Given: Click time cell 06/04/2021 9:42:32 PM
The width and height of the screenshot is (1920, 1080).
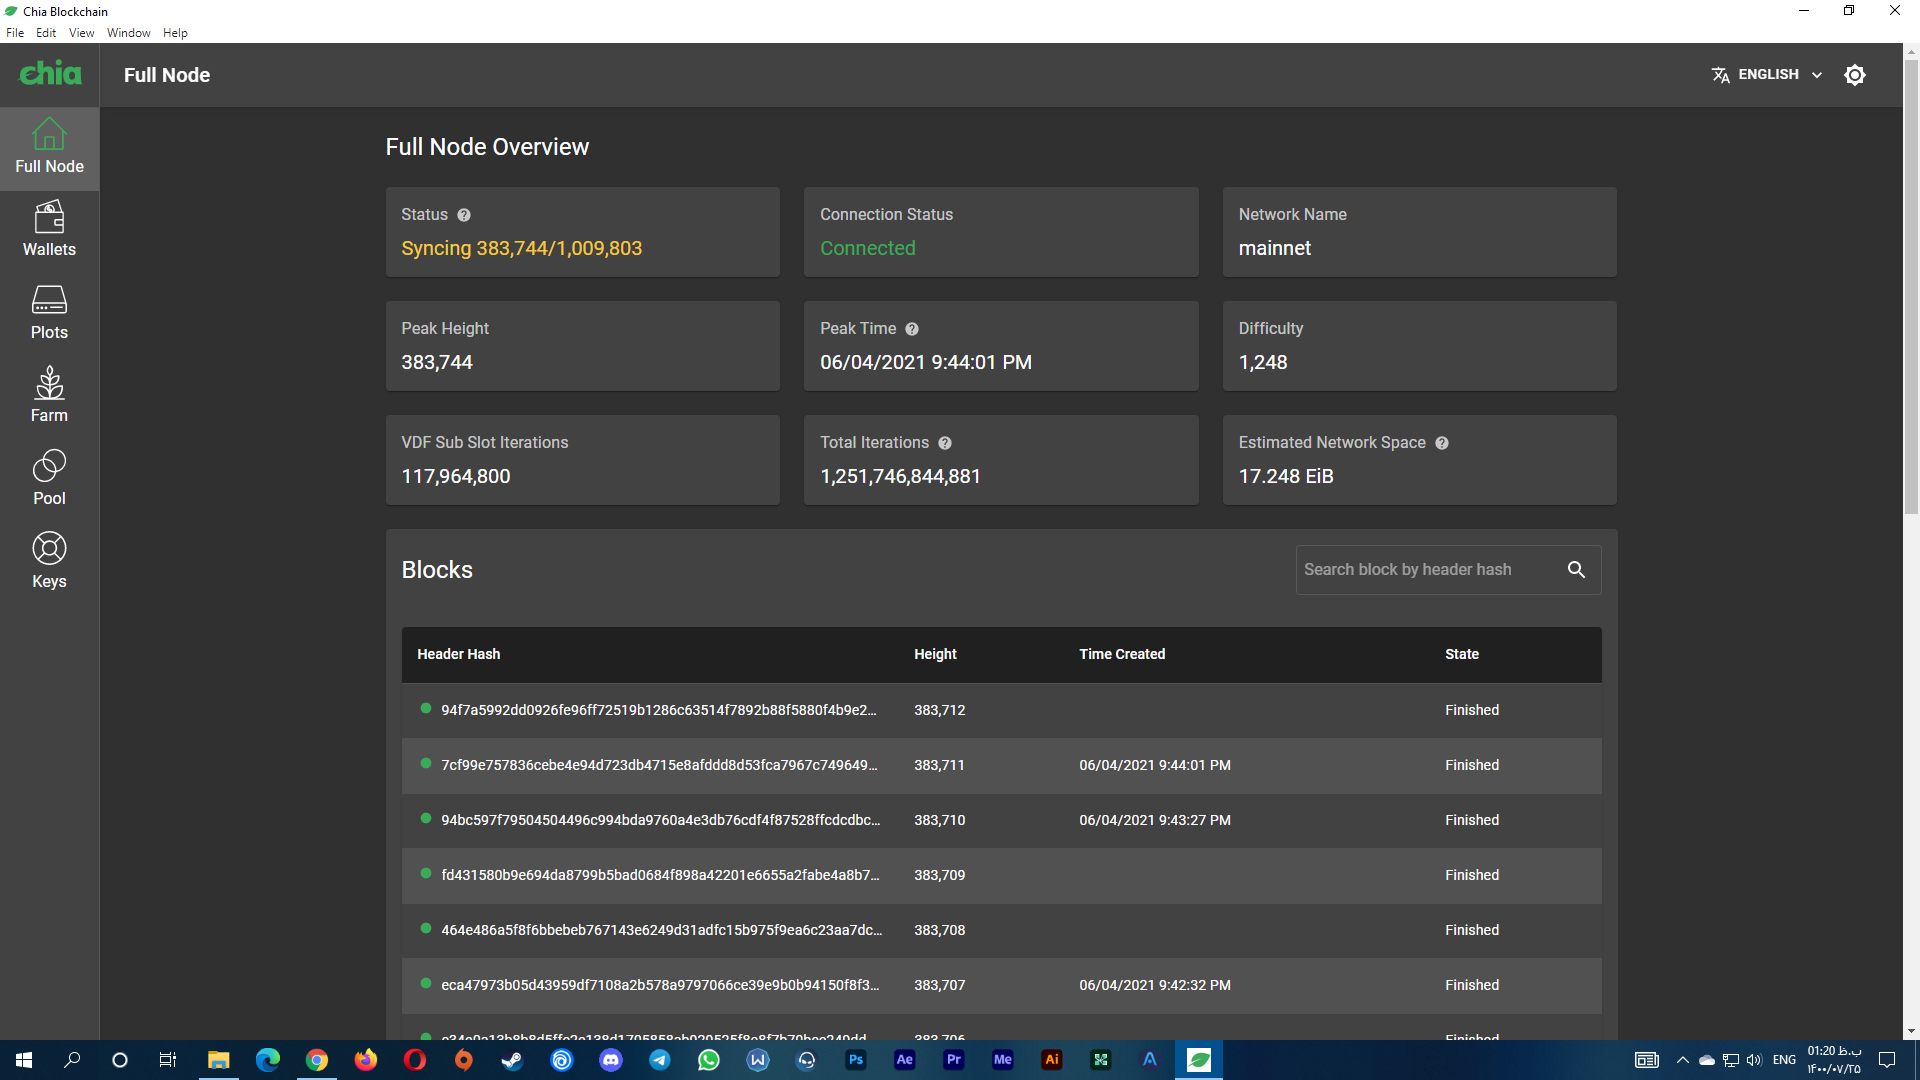Looking at the screenshot, I should coord(1155,985).
